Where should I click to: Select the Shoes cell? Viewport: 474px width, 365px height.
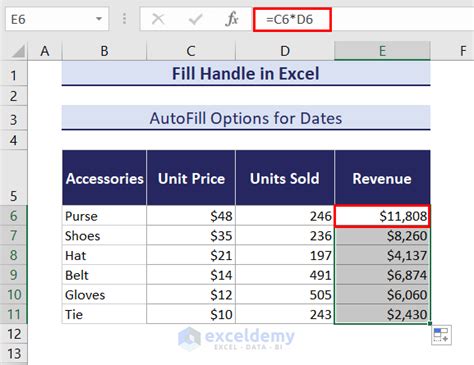point(104,235)
